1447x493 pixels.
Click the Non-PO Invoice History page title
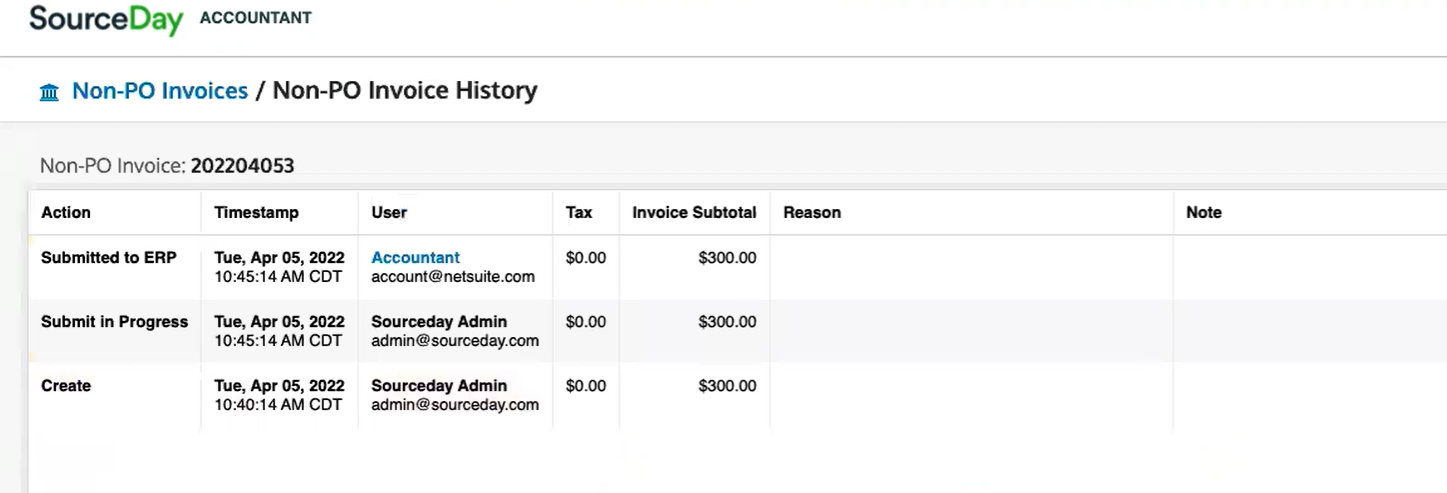click(x=405, y=91)
